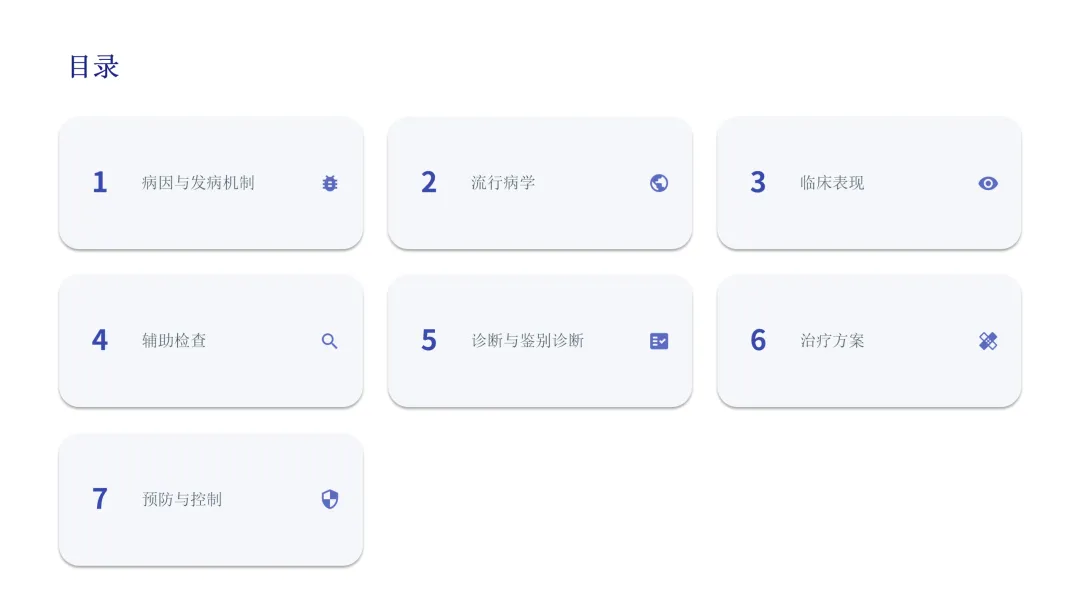
Task: Go to the 诊断与鉴别诊断 label
Action: point(527,341)
